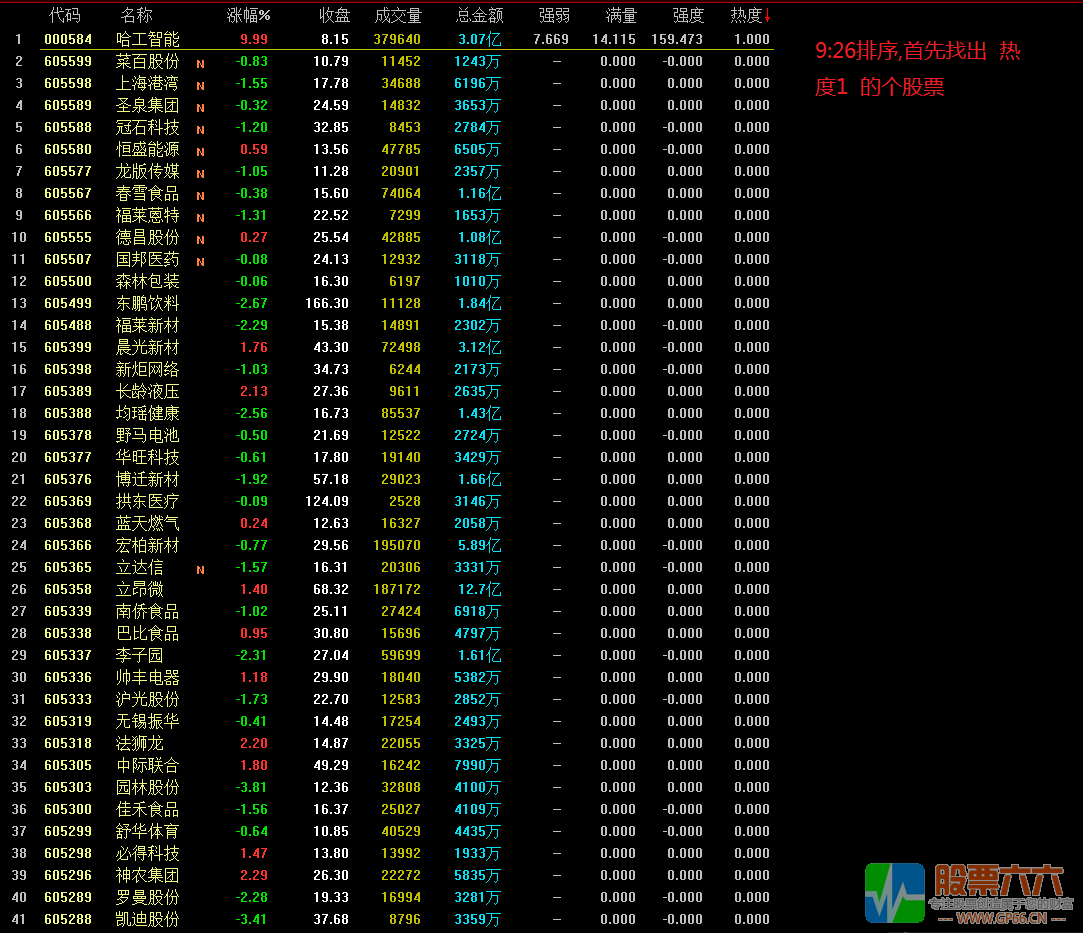Sort by the 满量 column header
Viewport: 1083px width, 933px height.
[x=620, y=15]
